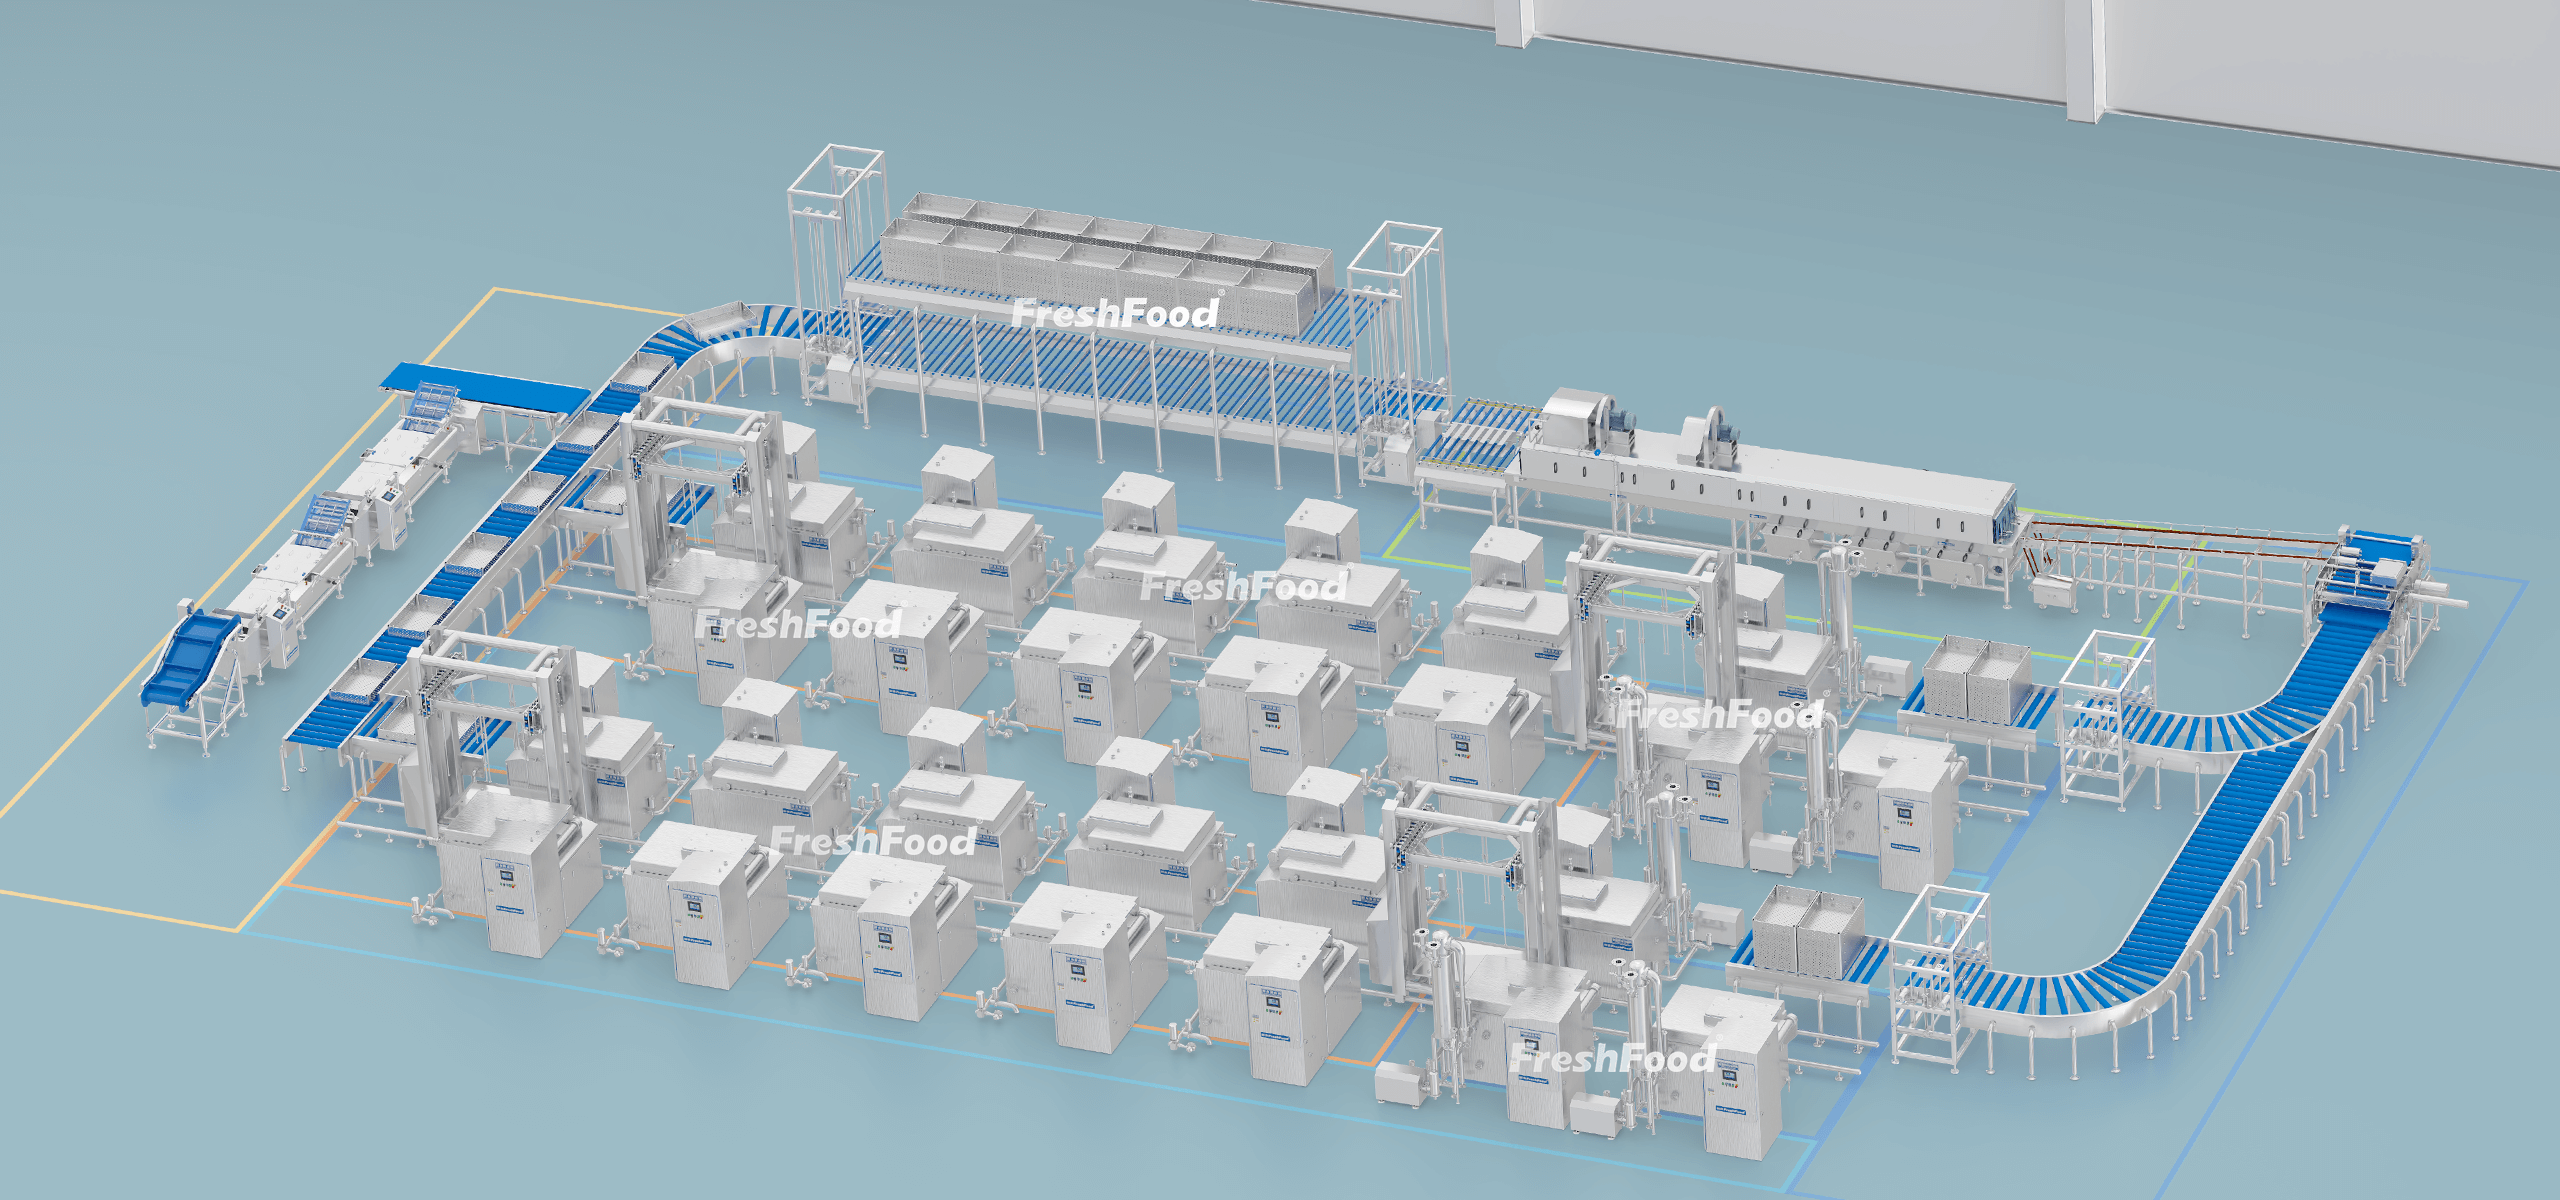The width and height of the screenshot is (2560, 1200).
Task: Select the flat blue table beside feed line
Action: 485,390
